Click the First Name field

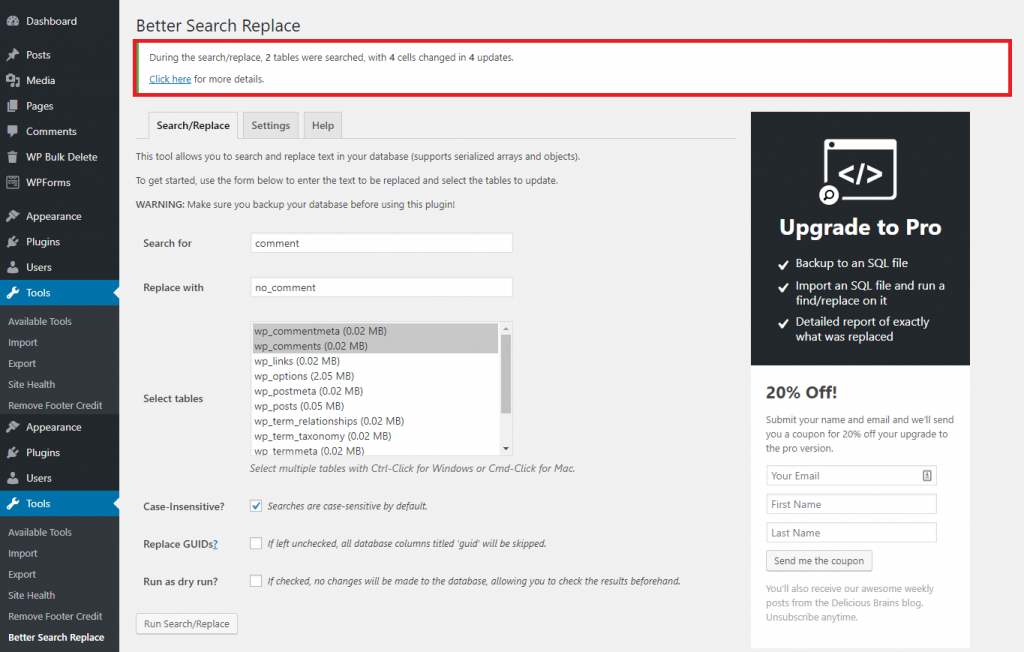(851, 504)
